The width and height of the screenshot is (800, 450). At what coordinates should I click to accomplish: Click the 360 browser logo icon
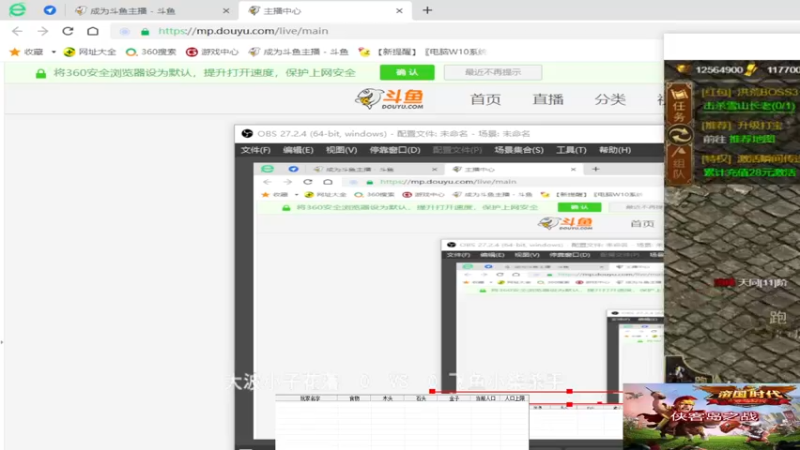pos(17,10)
